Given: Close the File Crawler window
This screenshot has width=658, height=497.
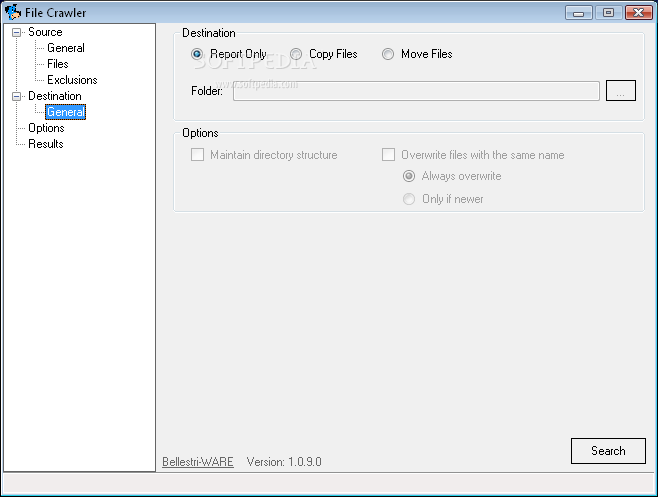Looking at the screenshot, I should click(x=638, y=13).
